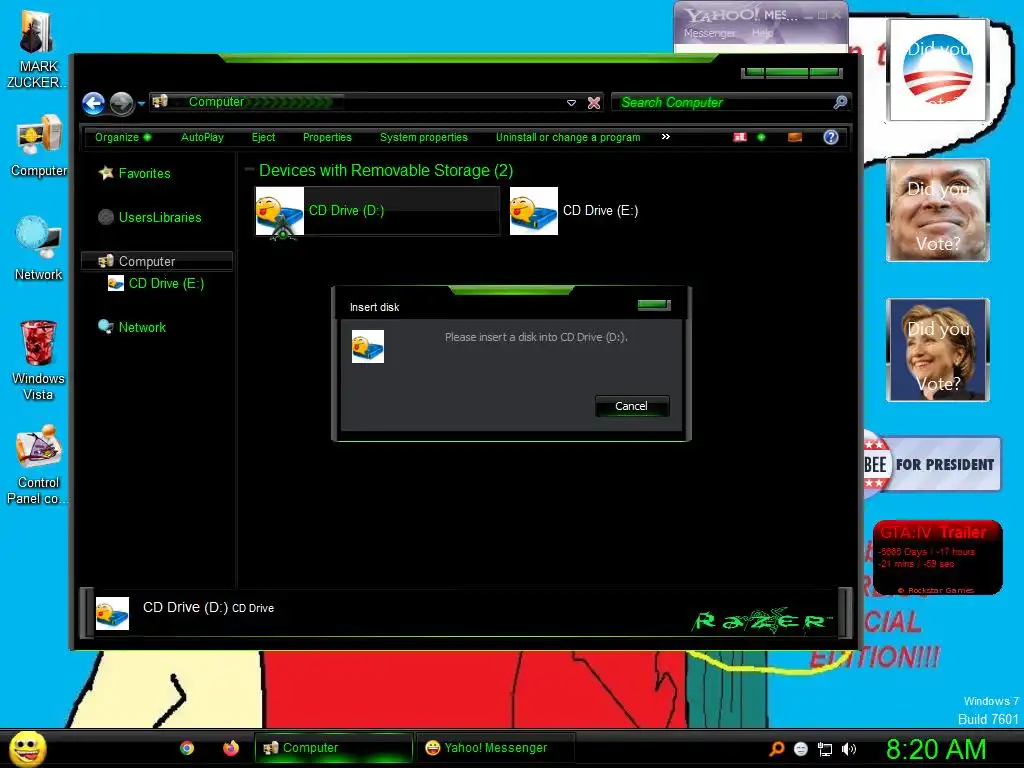
Task: Click the McCain Did you Vote gadget
Action: pyautogui.click(x=938, y=210)
